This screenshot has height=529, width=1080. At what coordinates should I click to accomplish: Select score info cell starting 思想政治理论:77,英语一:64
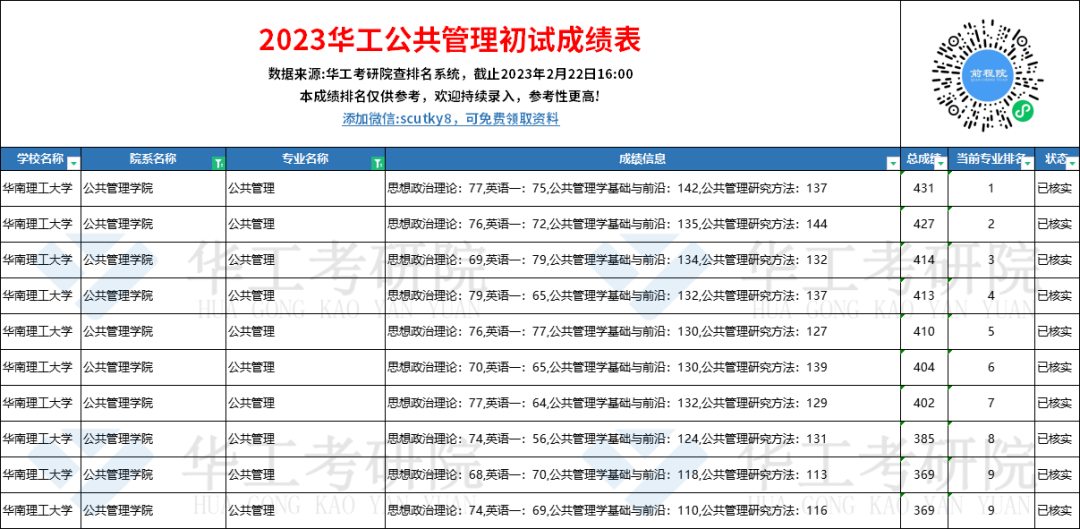pyautogui.click(x=643, y=403)
